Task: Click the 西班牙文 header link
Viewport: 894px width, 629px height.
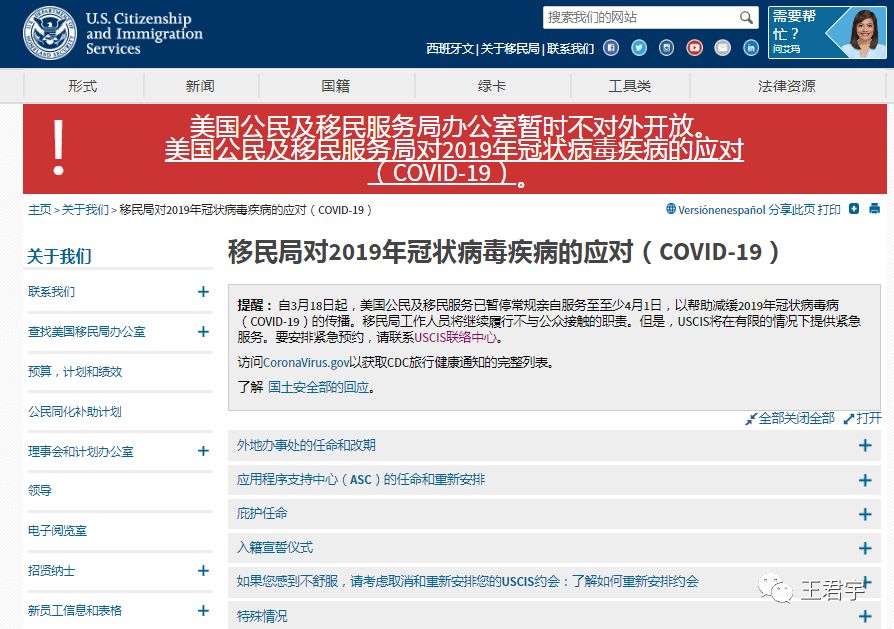Action: (450, 49)
